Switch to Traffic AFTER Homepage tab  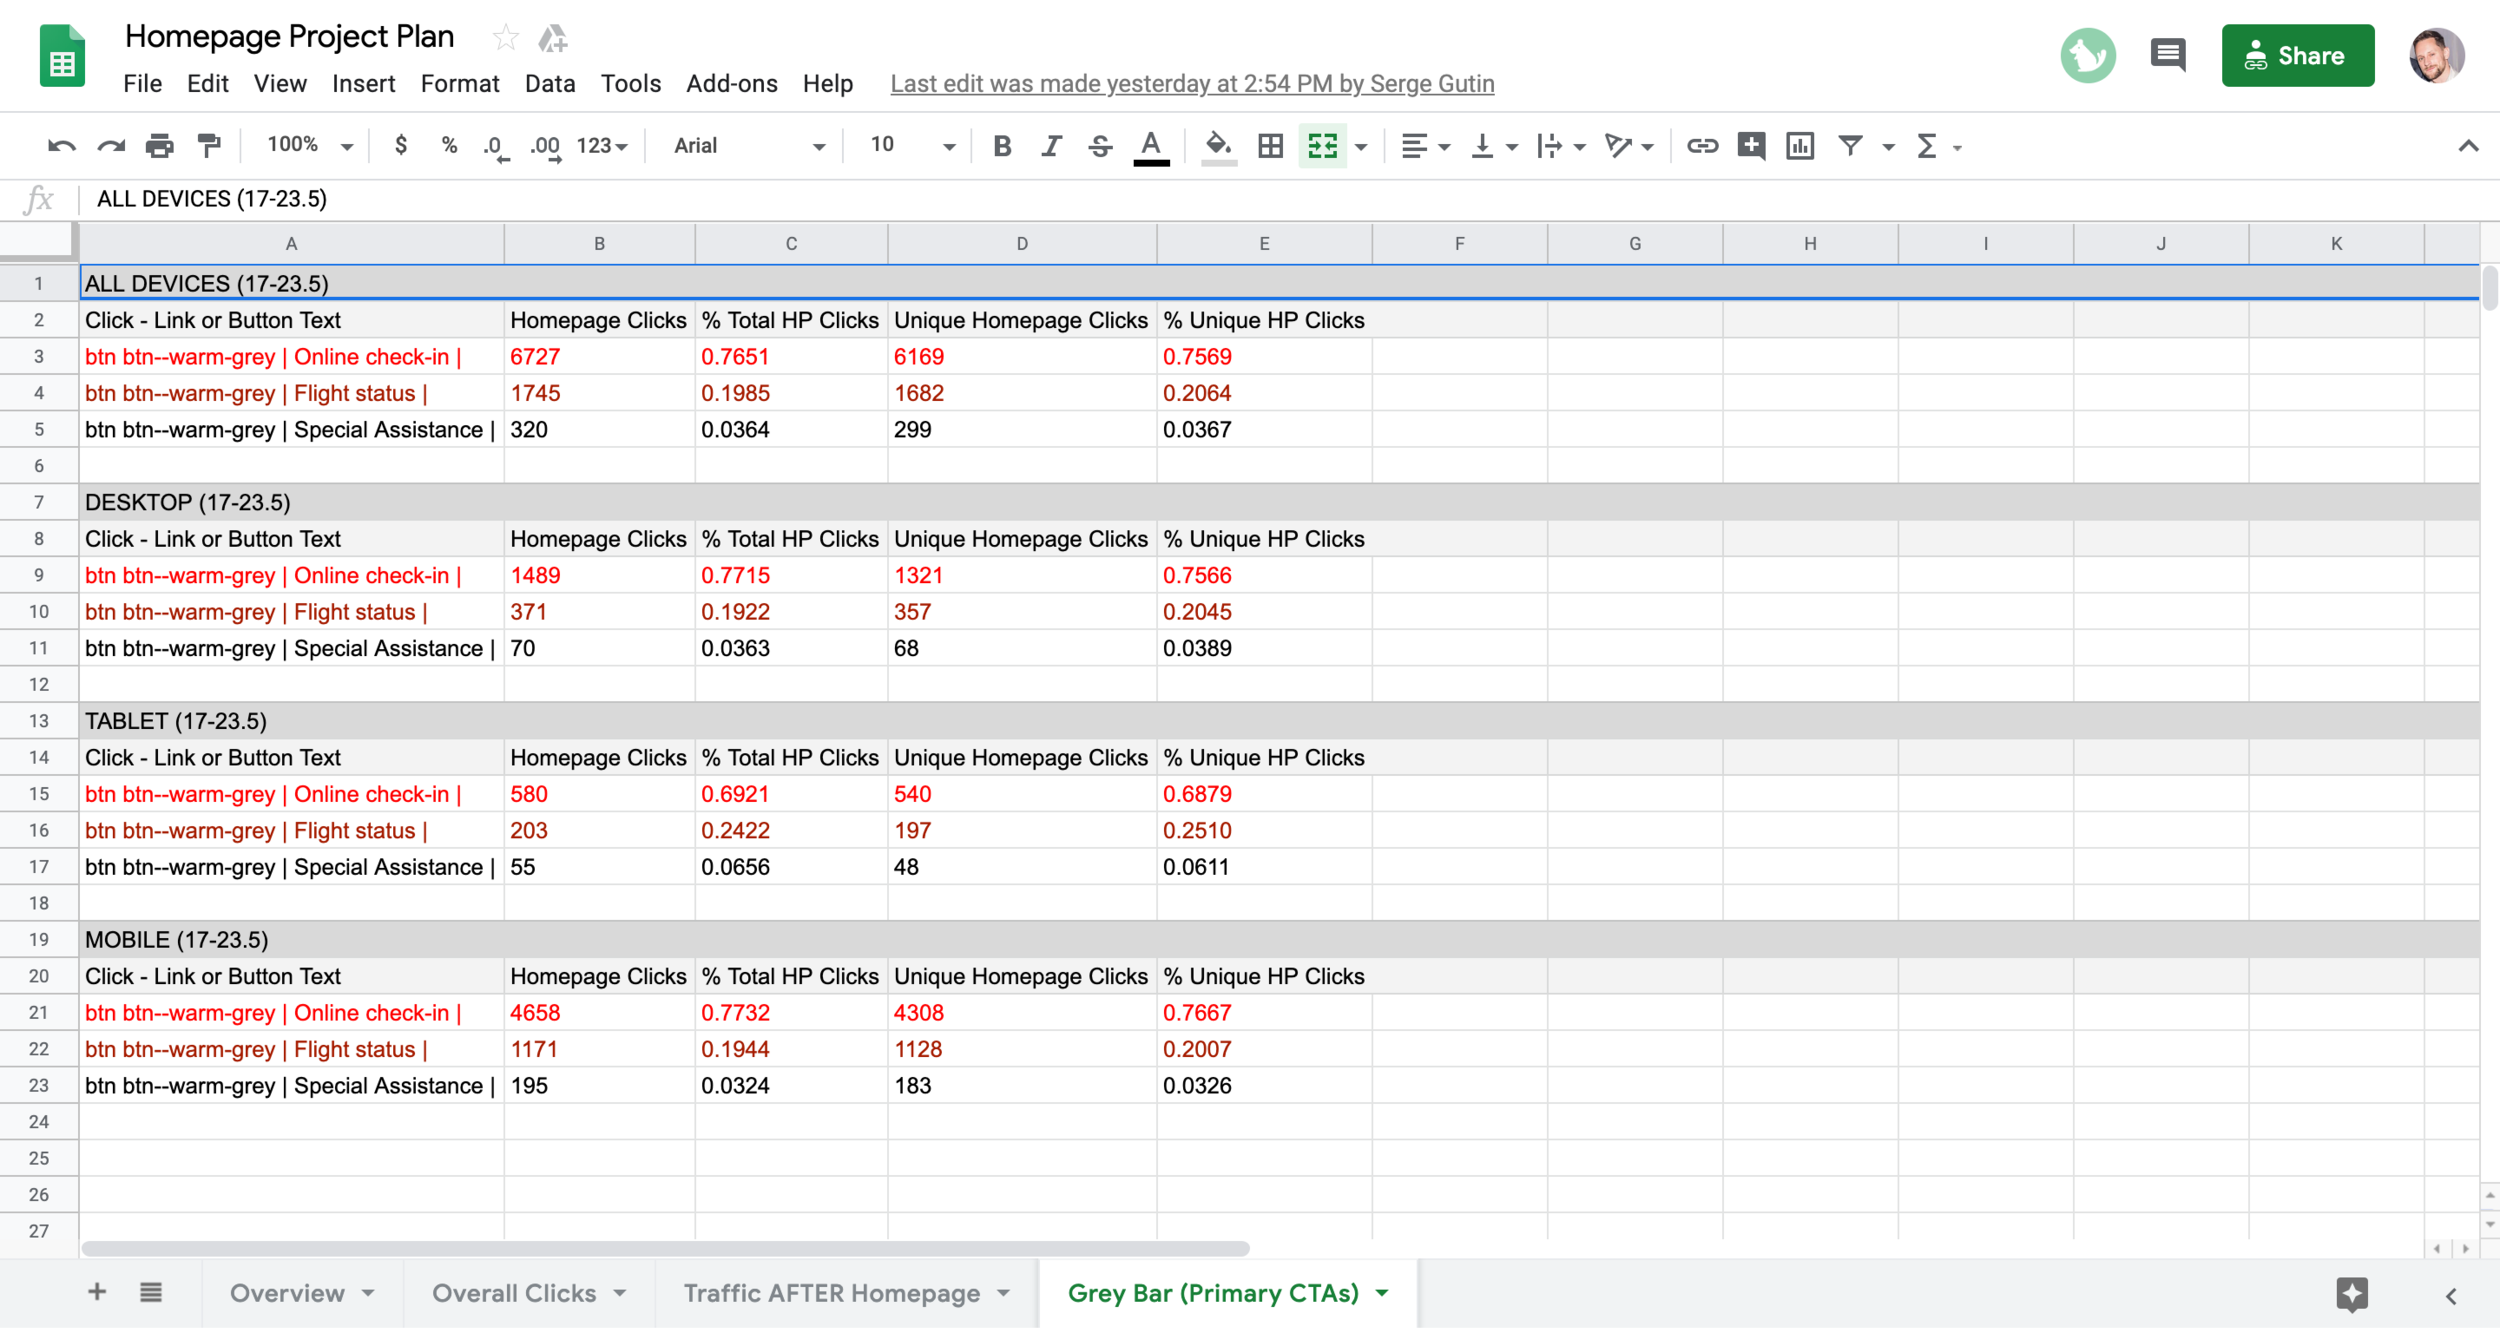(846, 1293)
